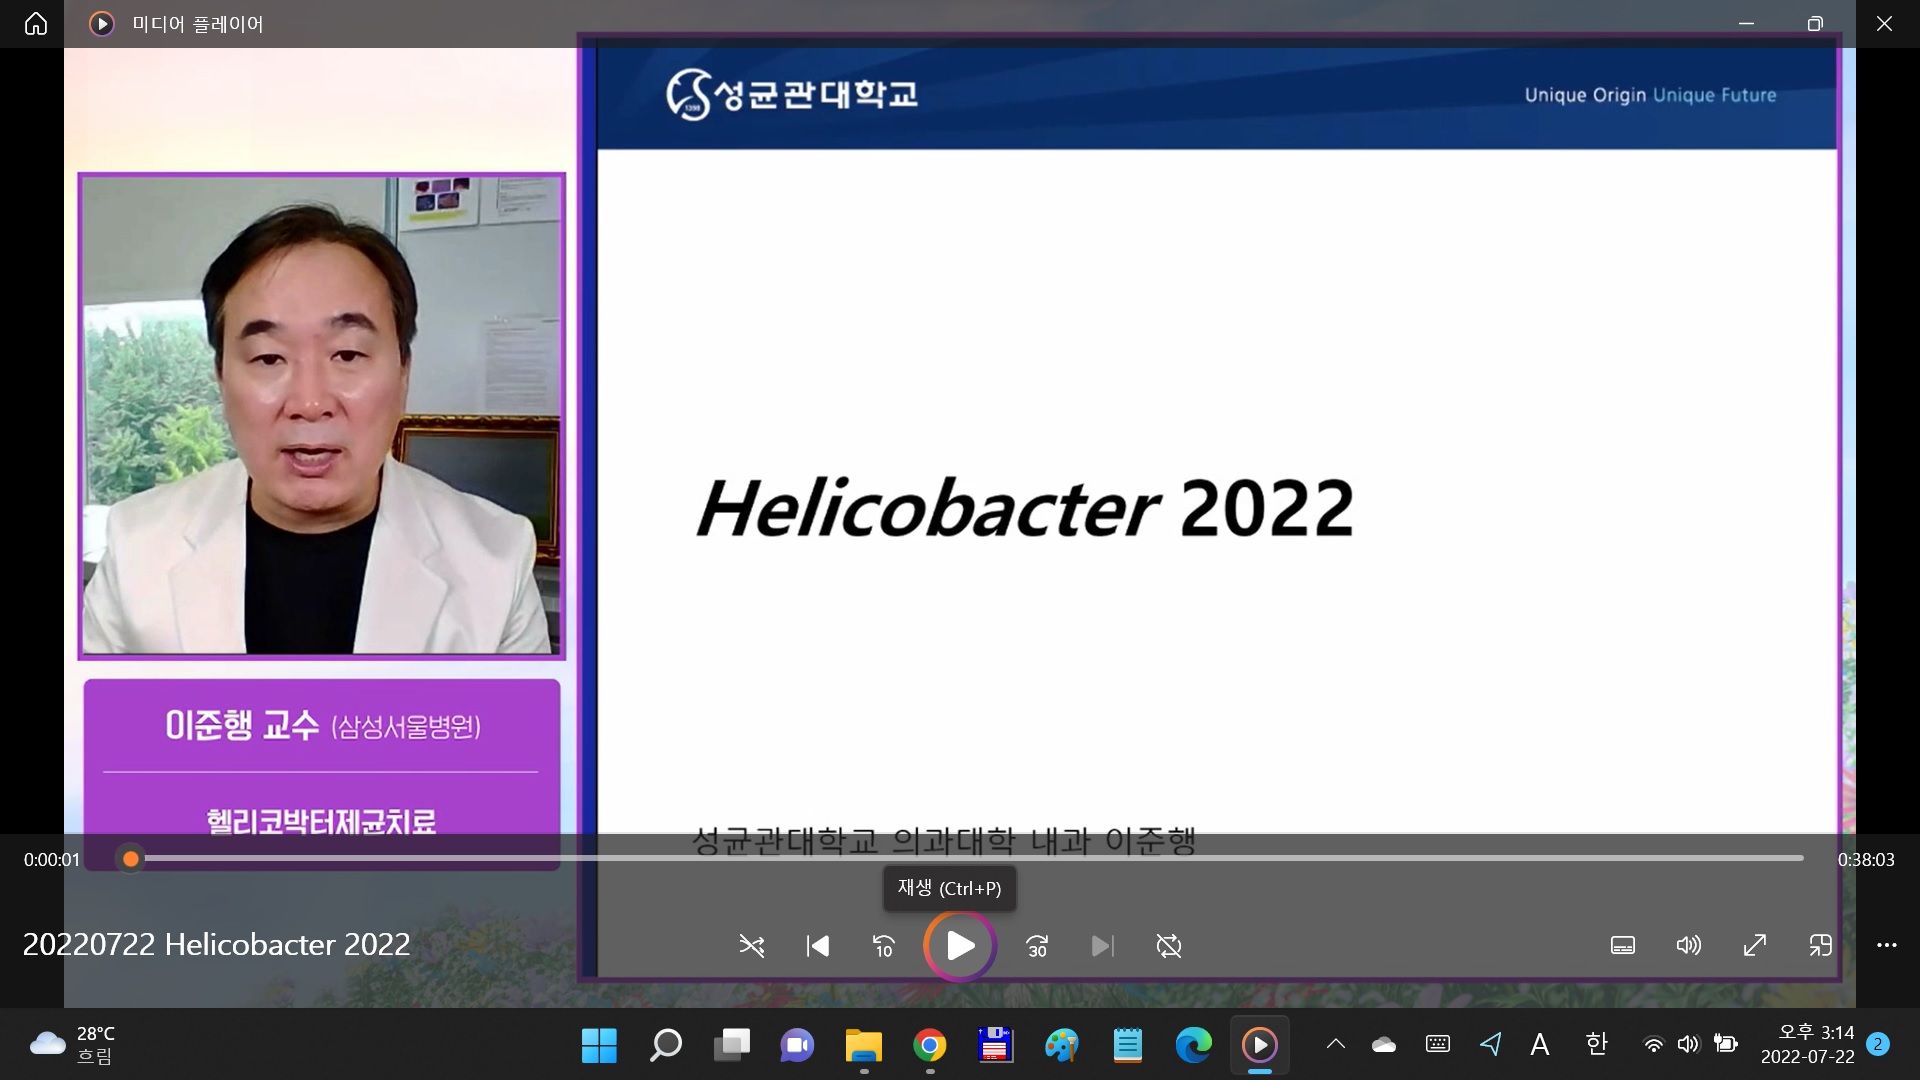Toggle the 한 Korean IME indicator
This screenshot has height=1080, width=1920.
[x=1596, y=1044]
